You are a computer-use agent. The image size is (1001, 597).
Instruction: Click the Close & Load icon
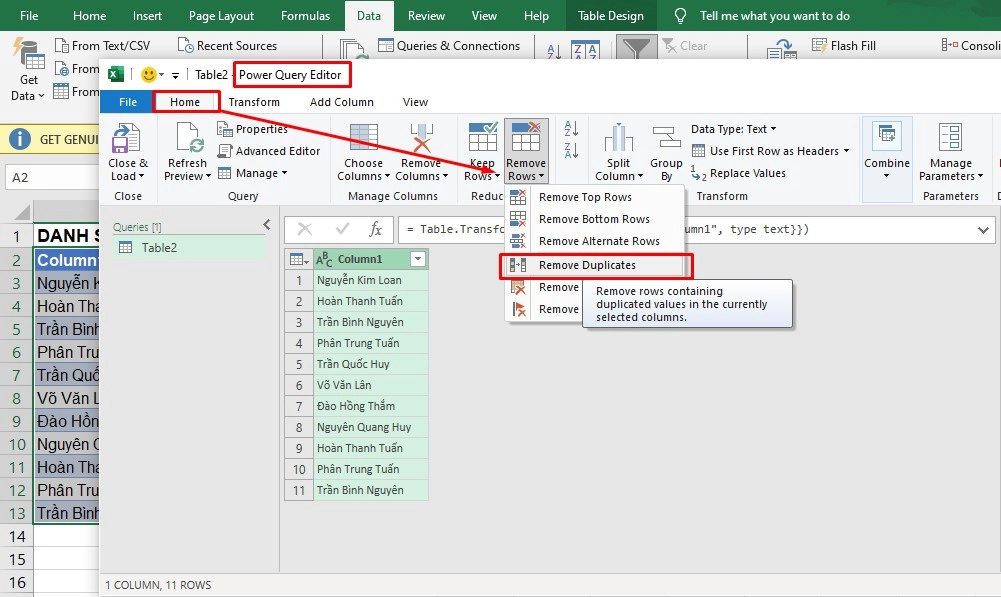coord(127,140)
